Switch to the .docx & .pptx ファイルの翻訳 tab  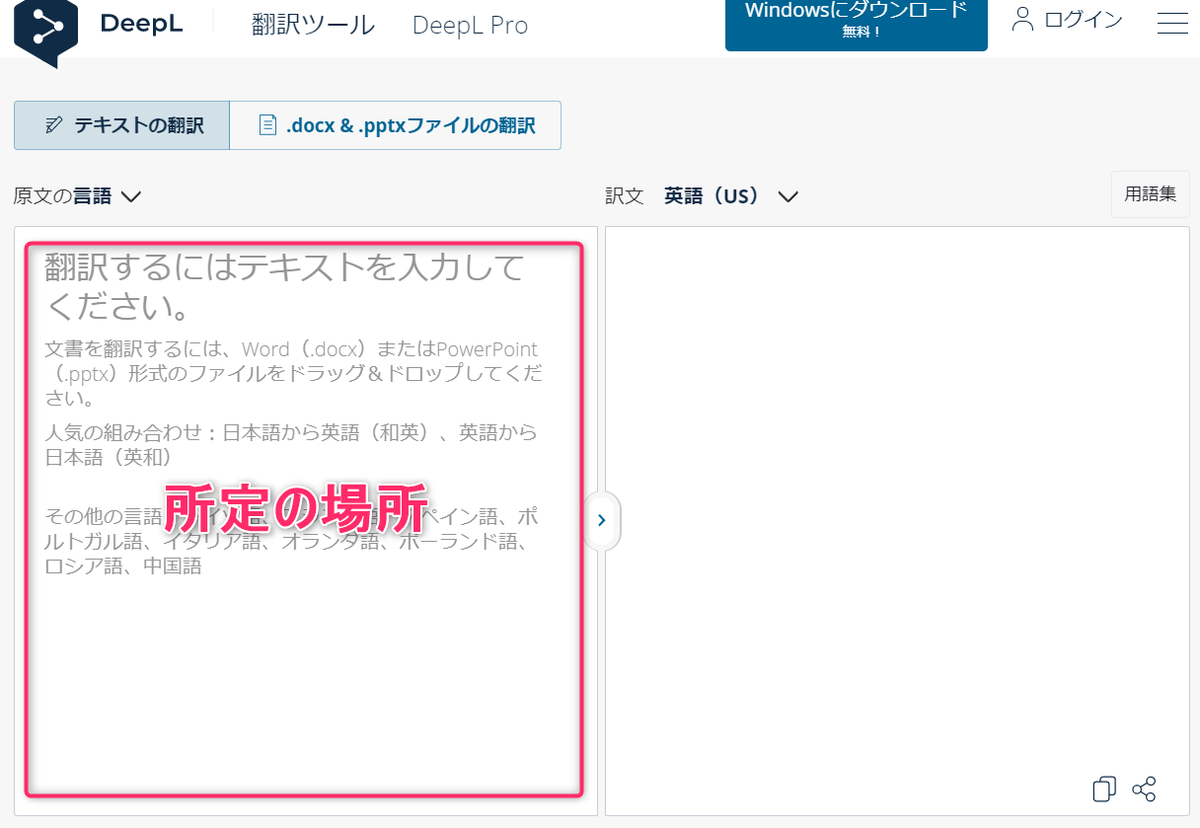pos(396,125)
